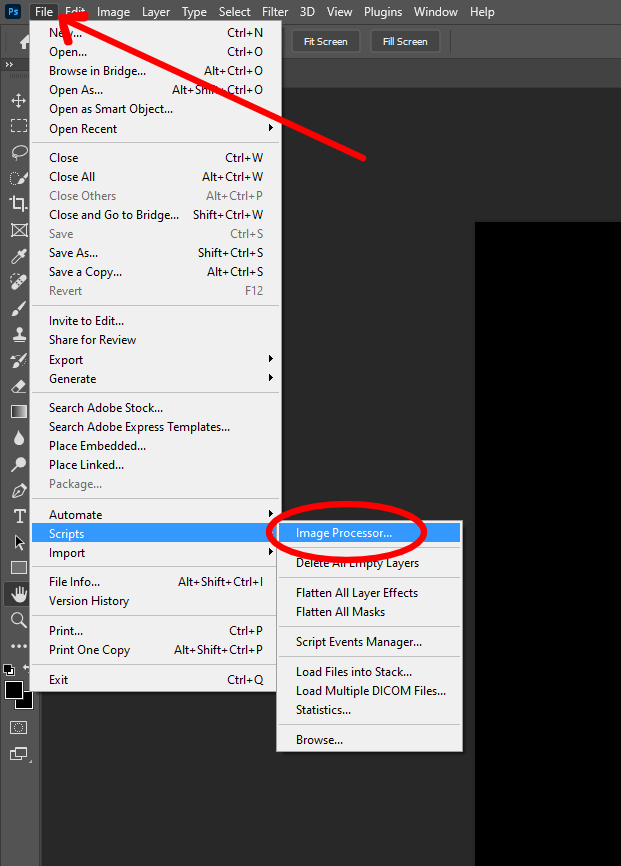Choose Place Embedded

click(x=155, y=446)
